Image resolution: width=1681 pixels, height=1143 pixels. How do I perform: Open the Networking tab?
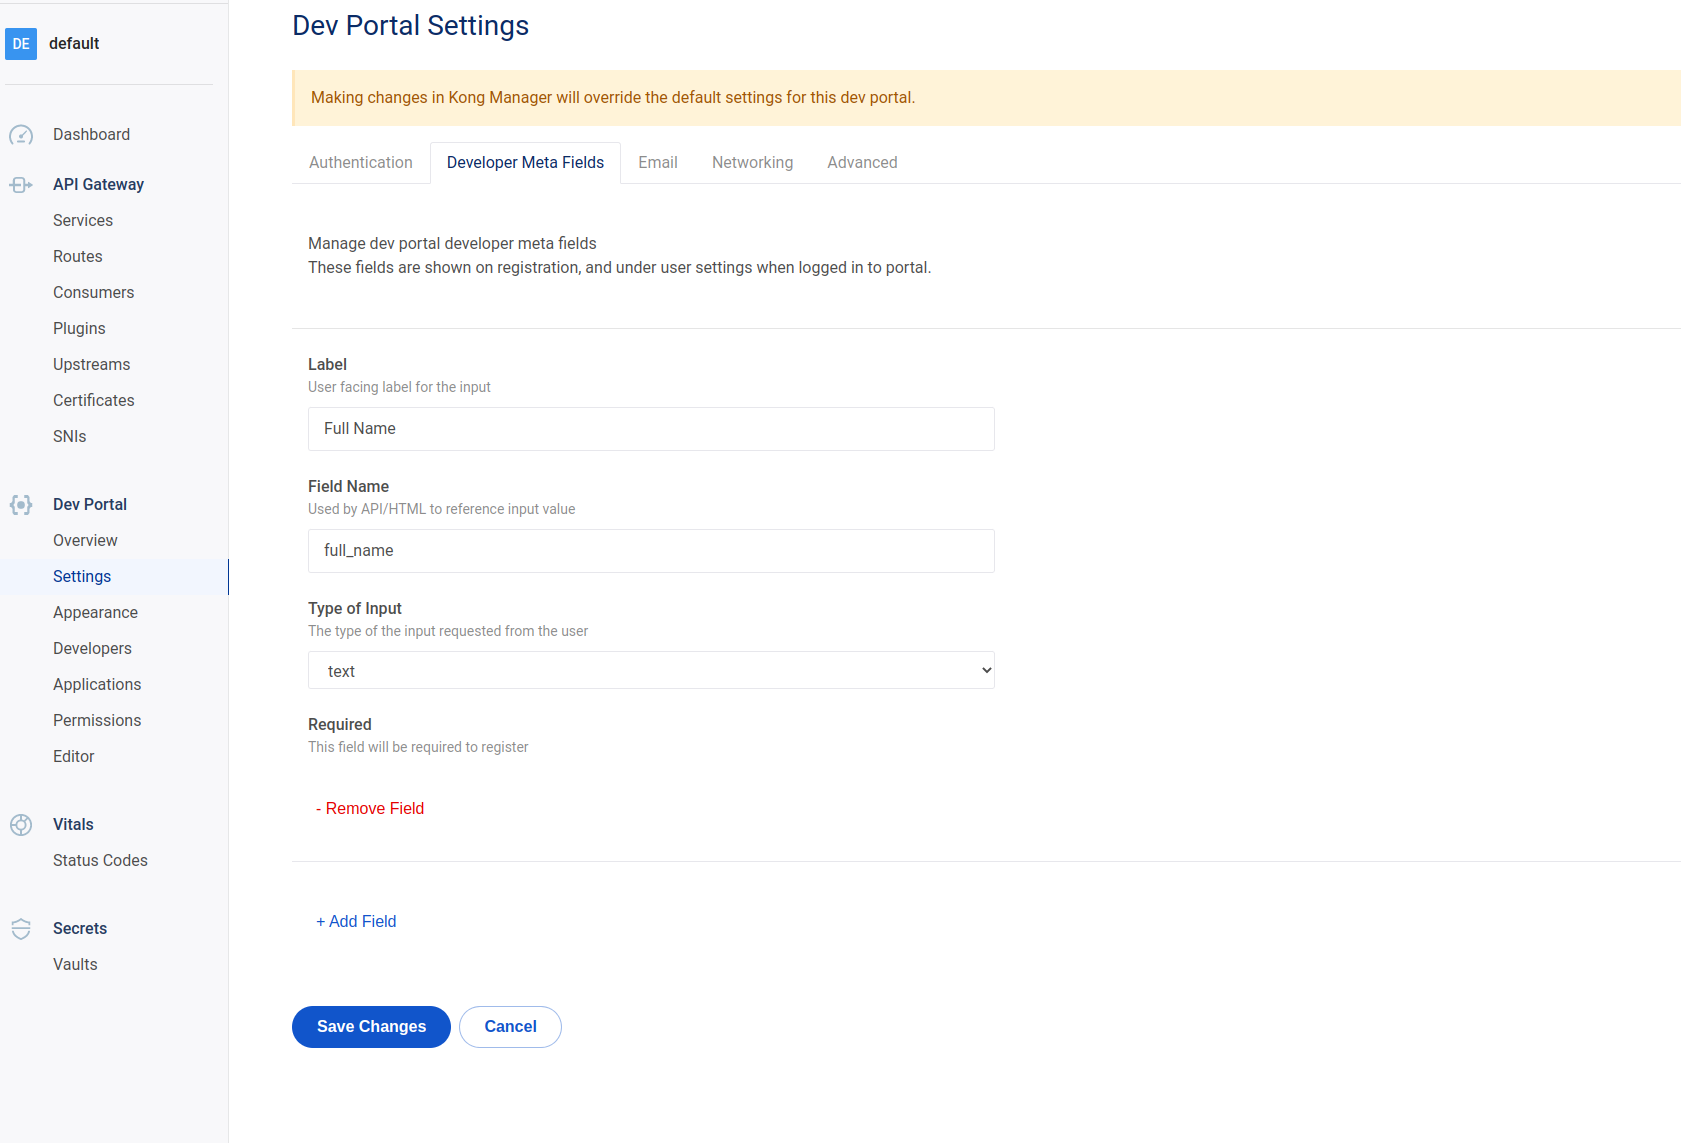(x=752, y=162)
